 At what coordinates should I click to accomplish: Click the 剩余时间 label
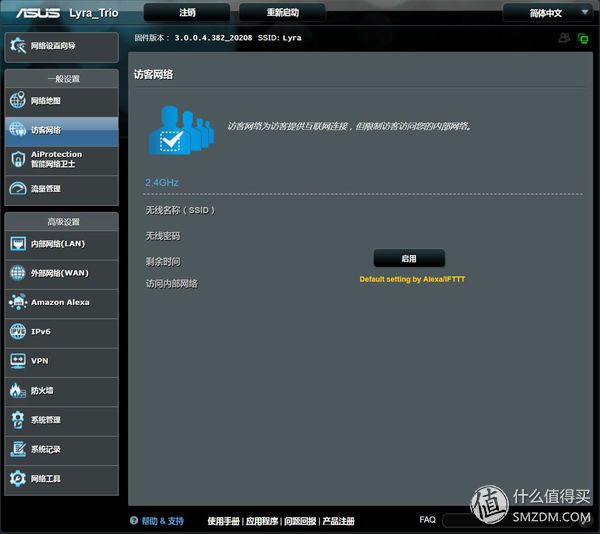pyautogui.click(x=163, y=262)
